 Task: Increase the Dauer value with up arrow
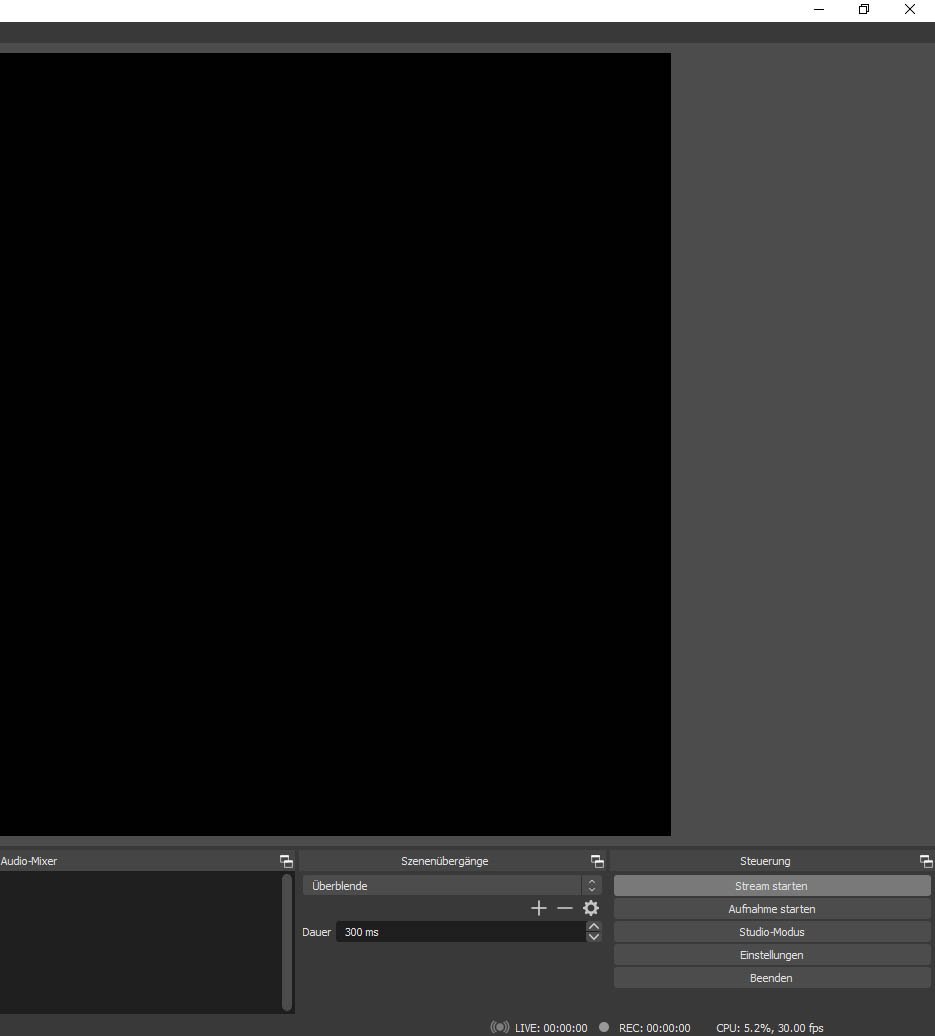[x=593, y=926]
